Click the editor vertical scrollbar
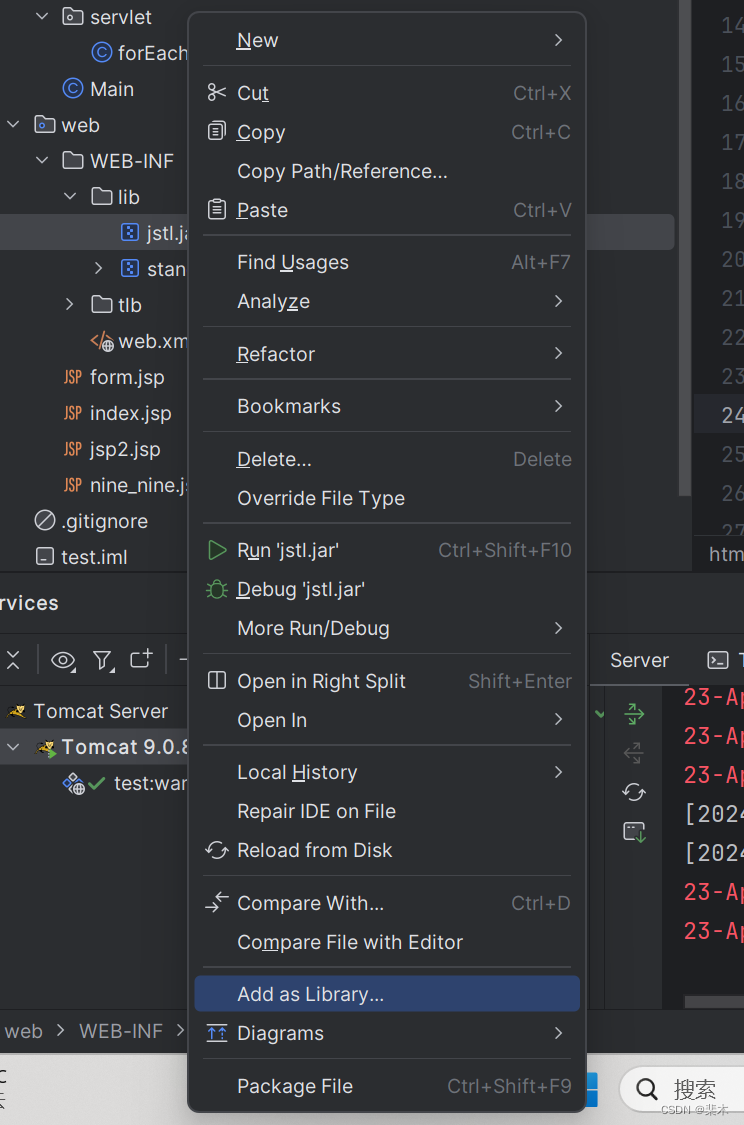The image size is (744, 1125). click(x=685, y=248)
